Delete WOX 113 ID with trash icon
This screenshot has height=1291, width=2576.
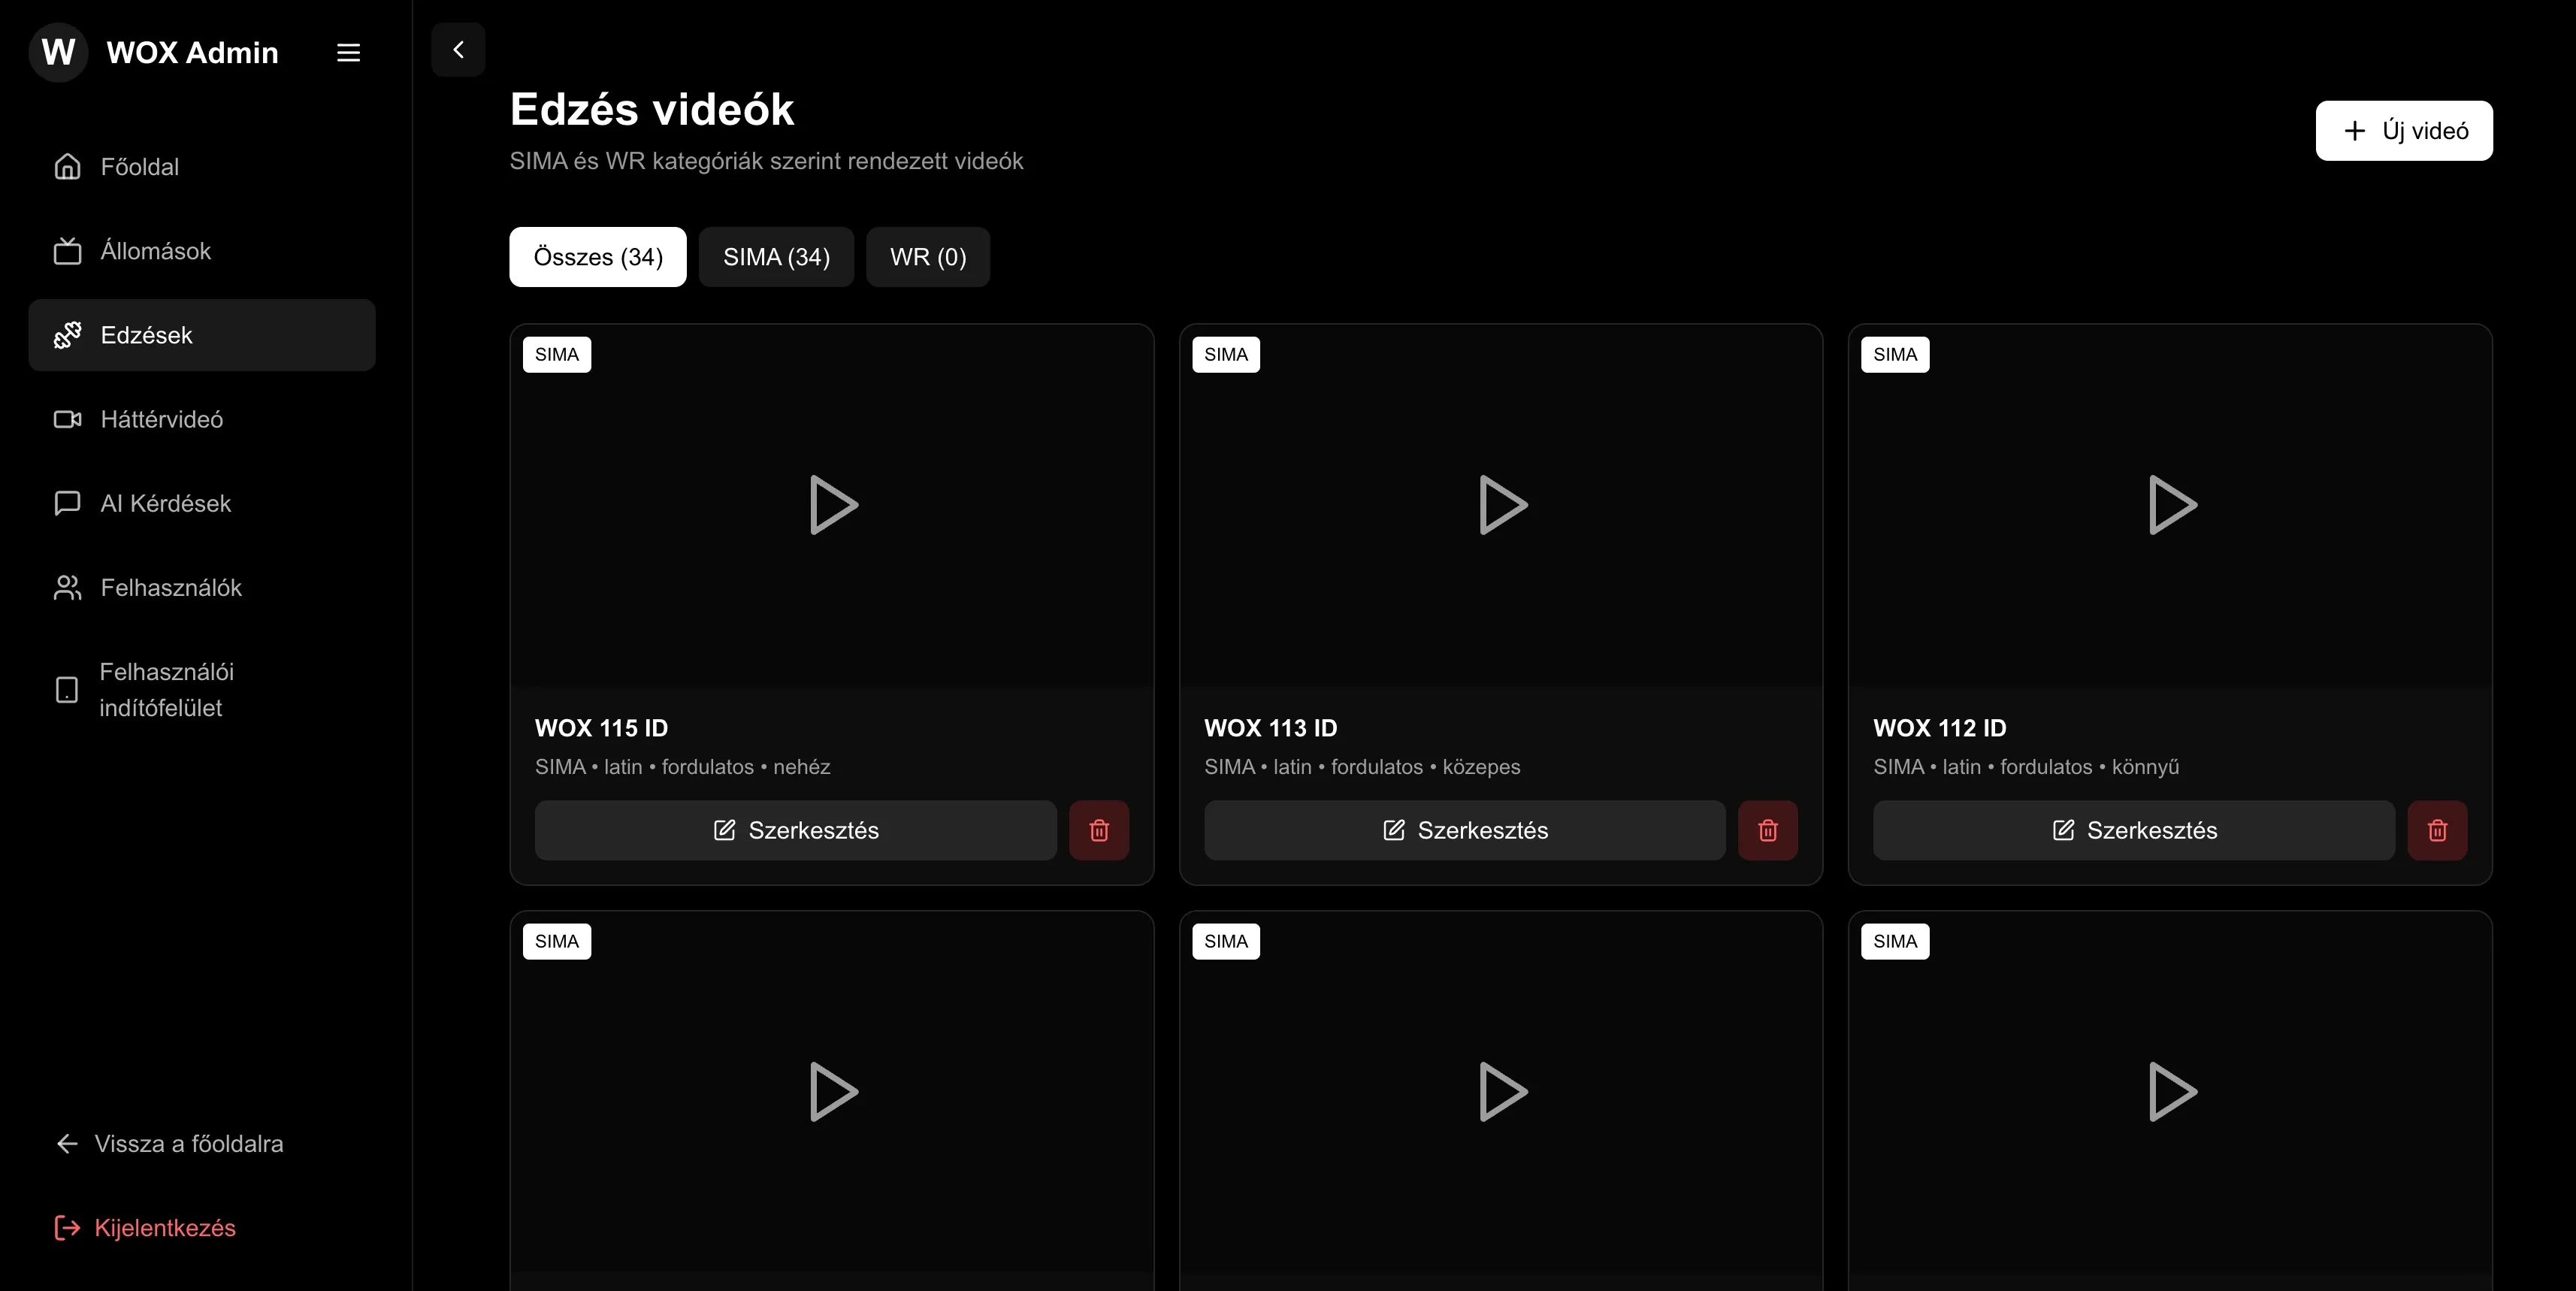1768,830
